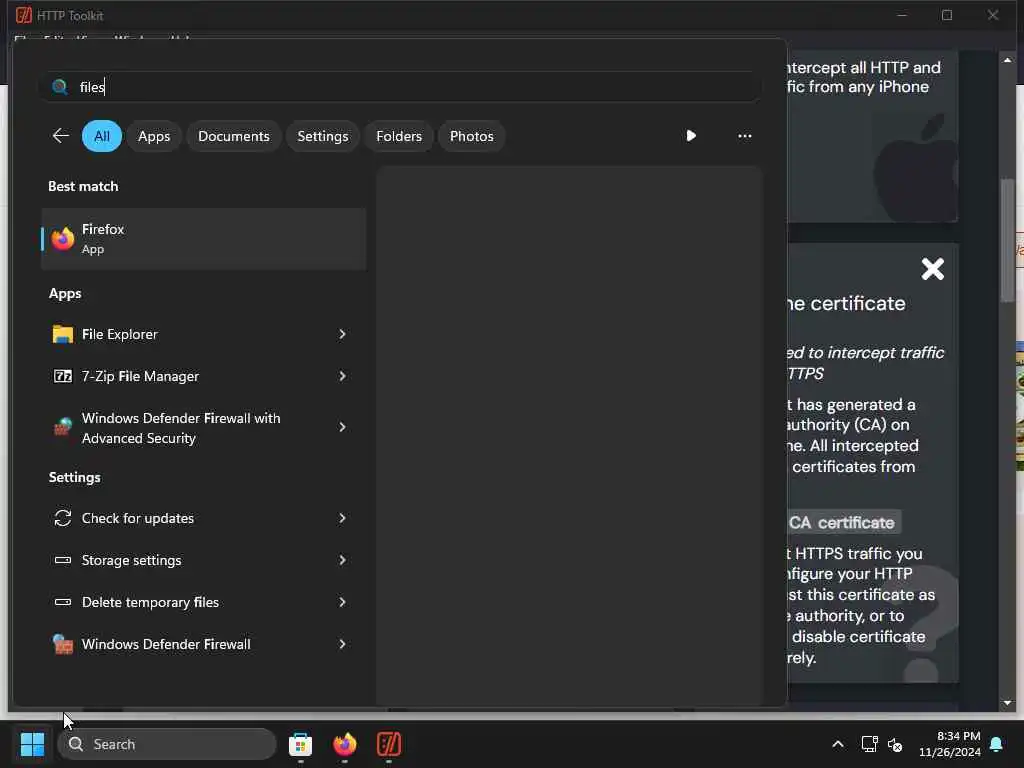Expand Delete temporary files chevron
Image resolution: width=1024 pixels, height=768 pixels.
coord(342,602)
